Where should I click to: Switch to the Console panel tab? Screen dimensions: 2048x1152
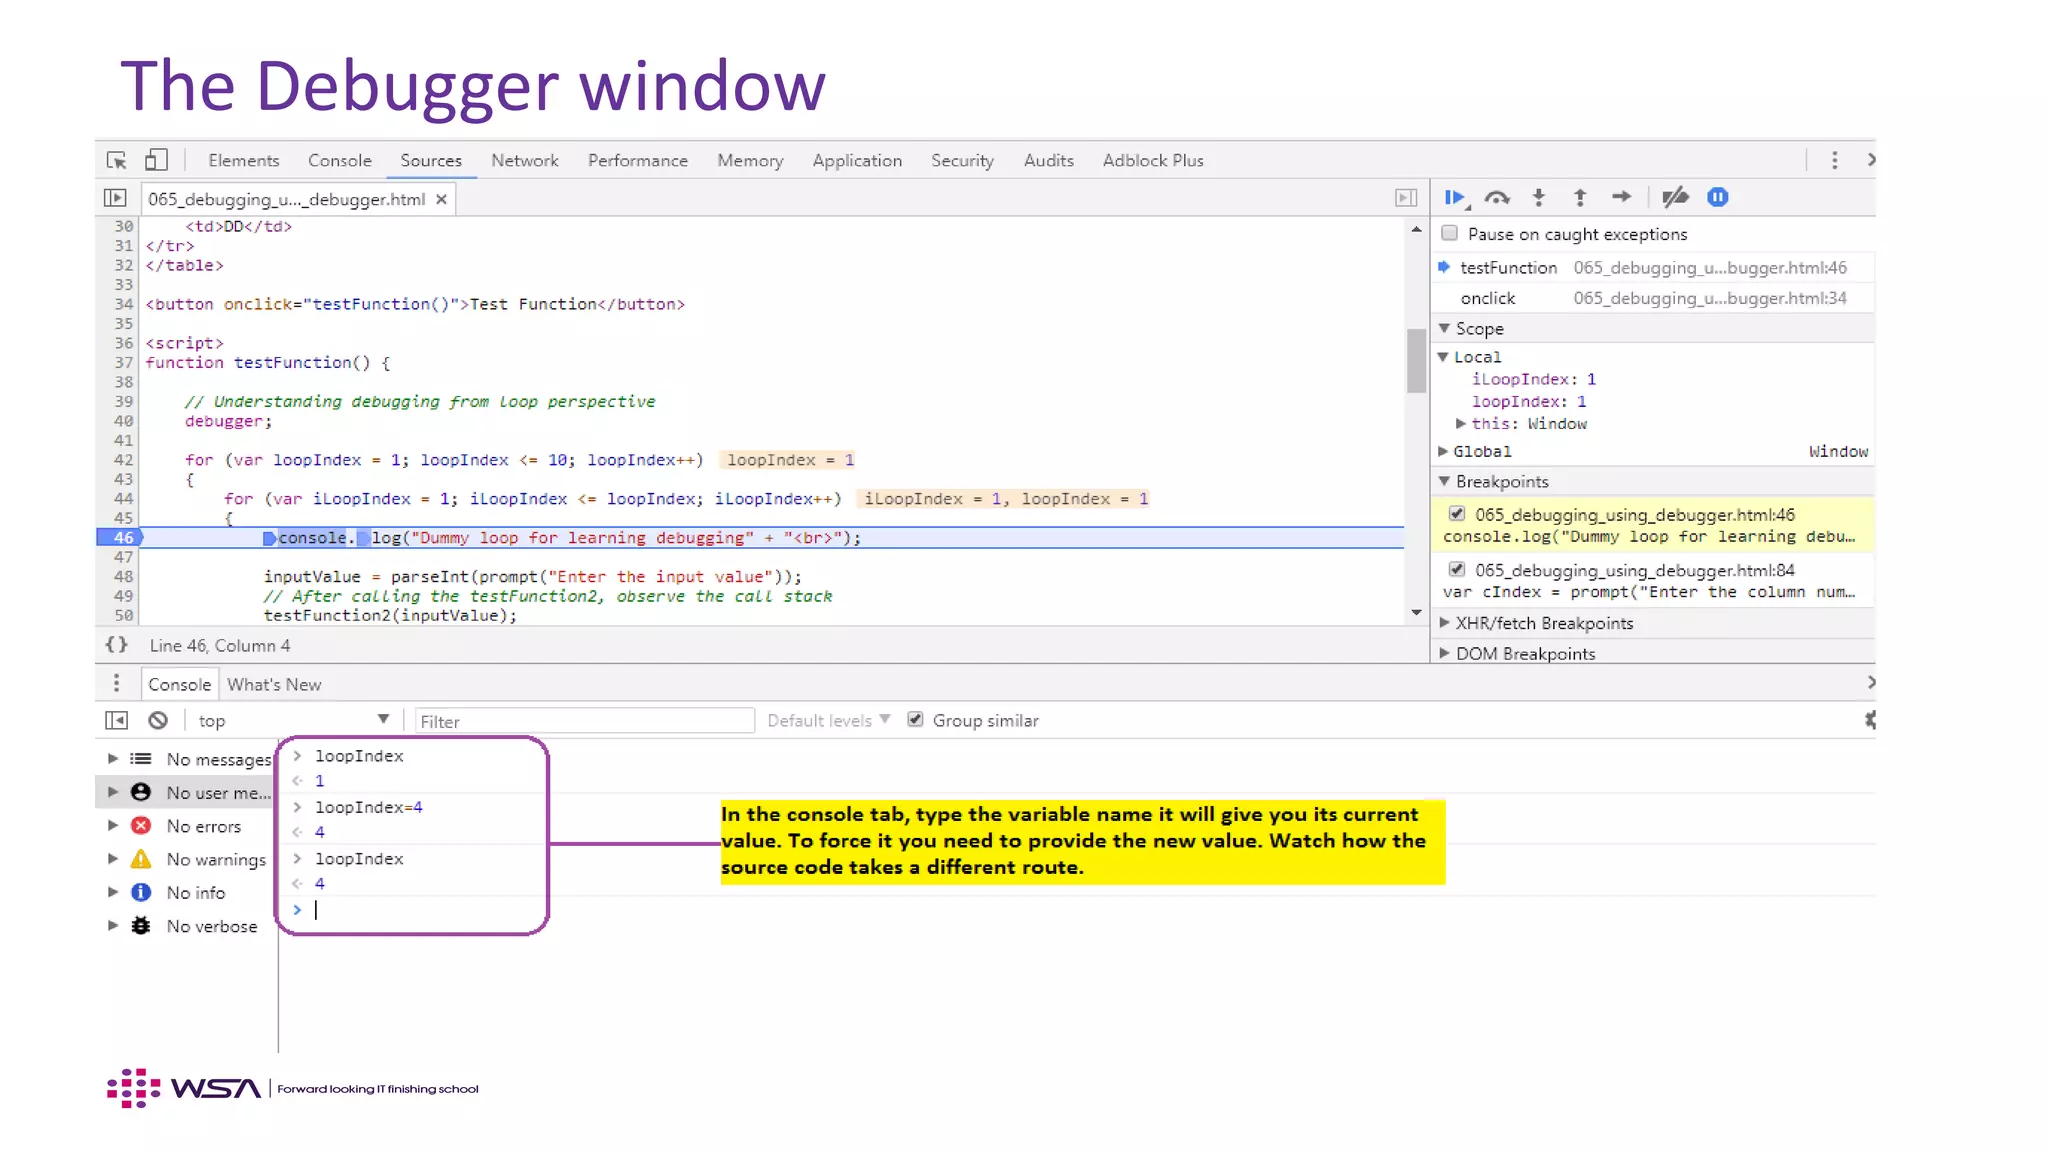point(340,160)
